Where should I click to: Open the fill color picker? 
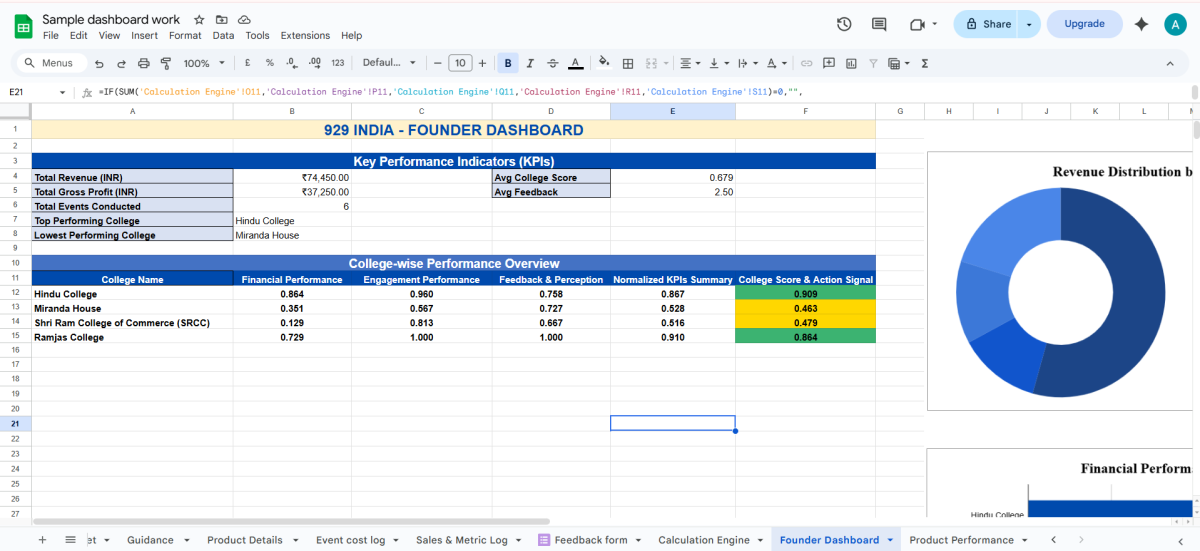(603, 63)
